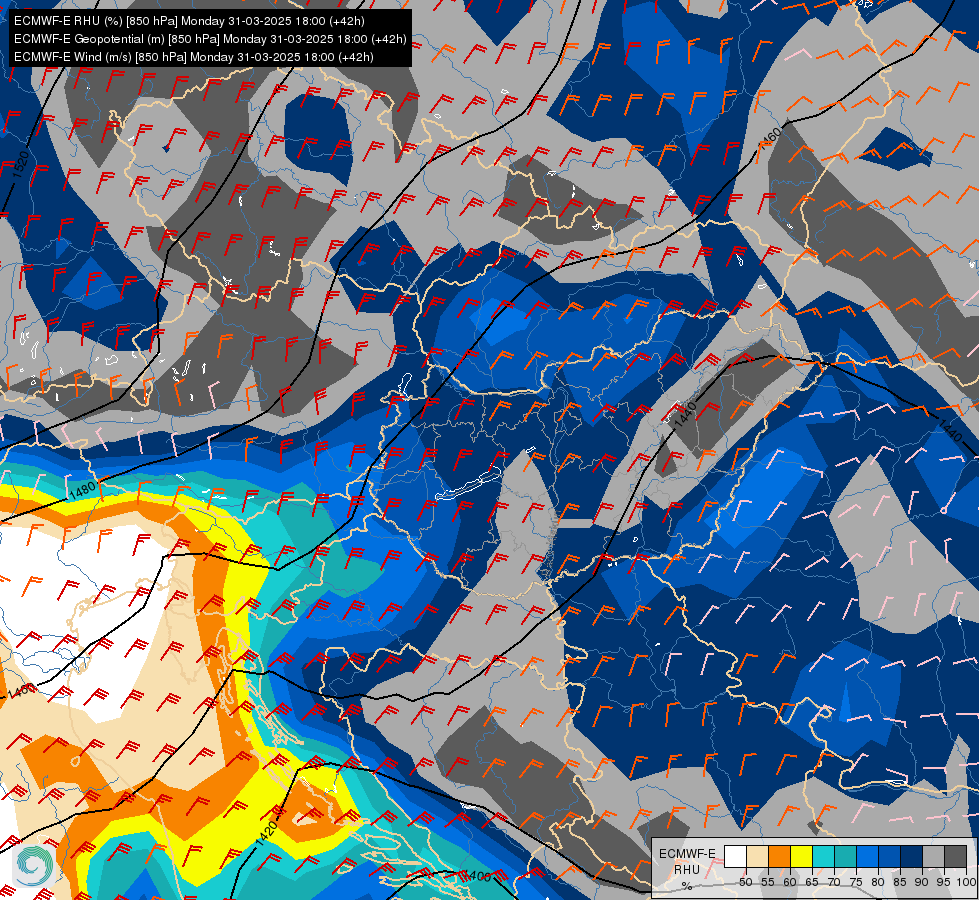Click the legend value 85
The height and width of the screenshot is (900, 979).
(900, 882)
